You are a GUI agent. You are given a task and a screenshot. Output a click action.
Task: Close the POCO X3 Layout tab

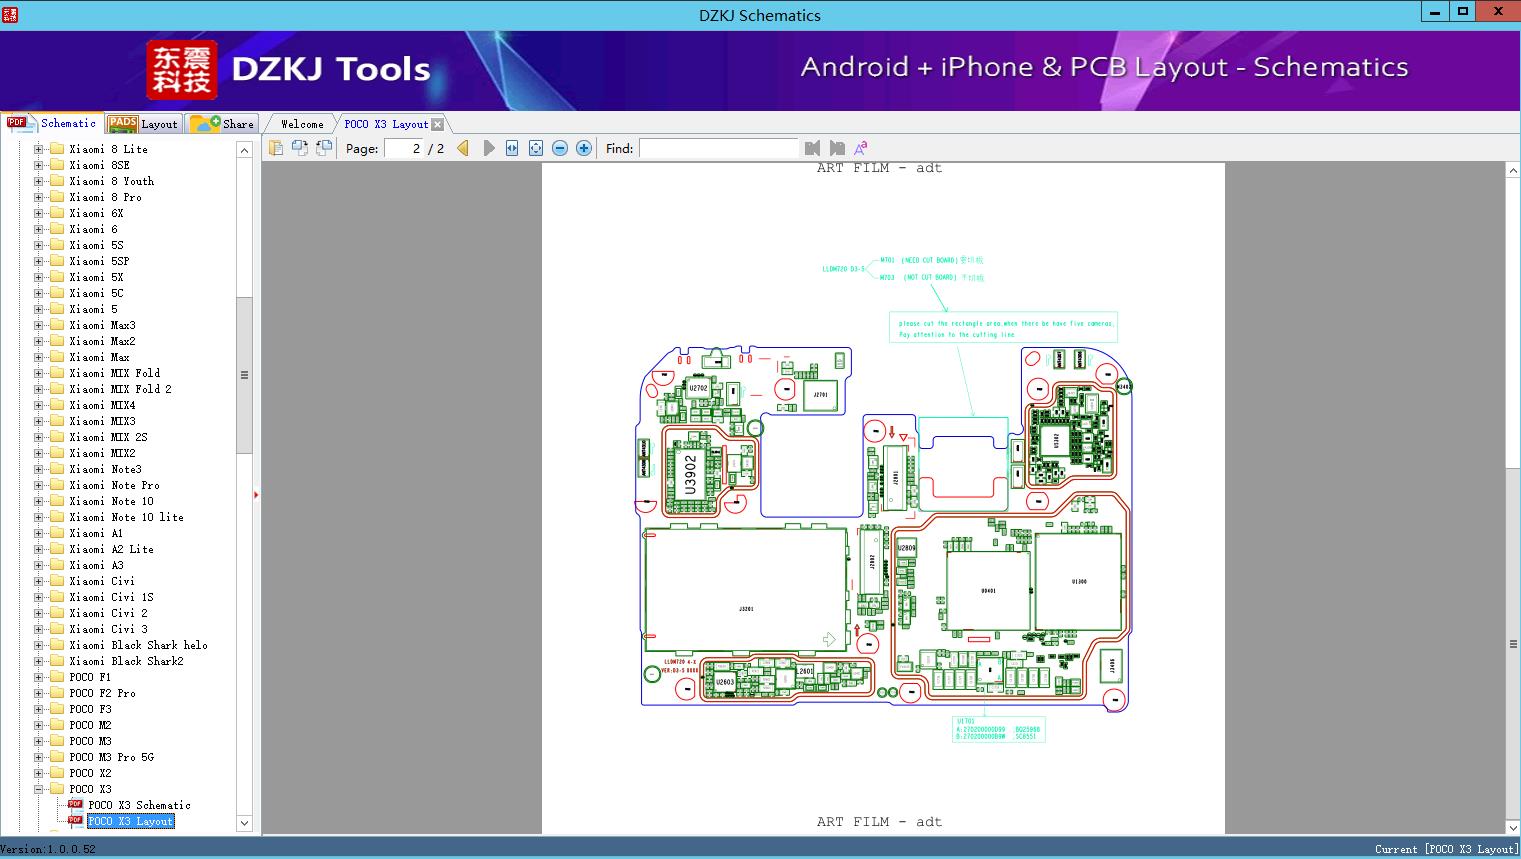[x=437, y=124]
